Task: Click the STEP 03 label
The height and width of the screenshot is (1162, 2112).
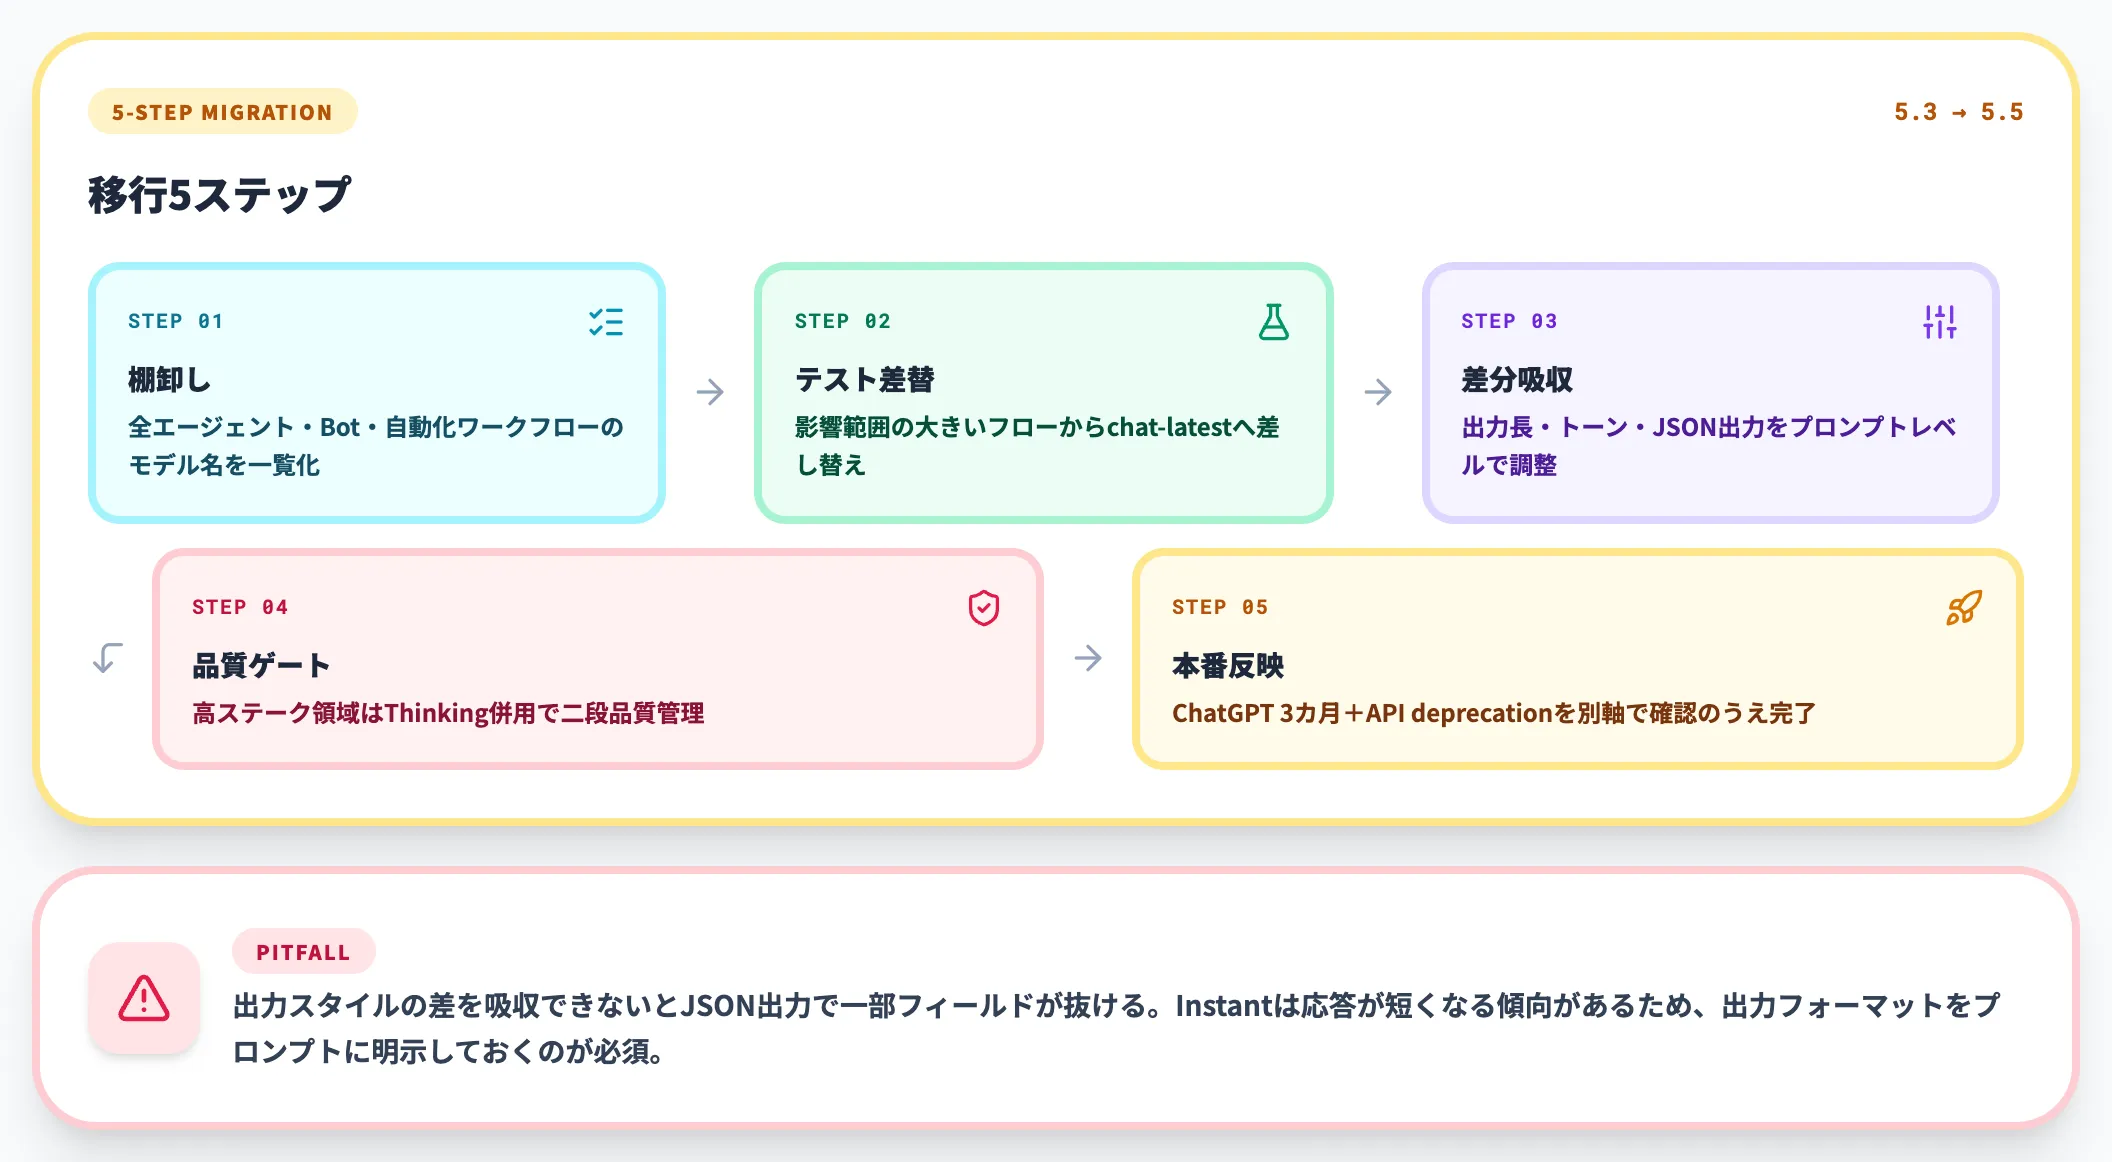Action: [1509, 321]
